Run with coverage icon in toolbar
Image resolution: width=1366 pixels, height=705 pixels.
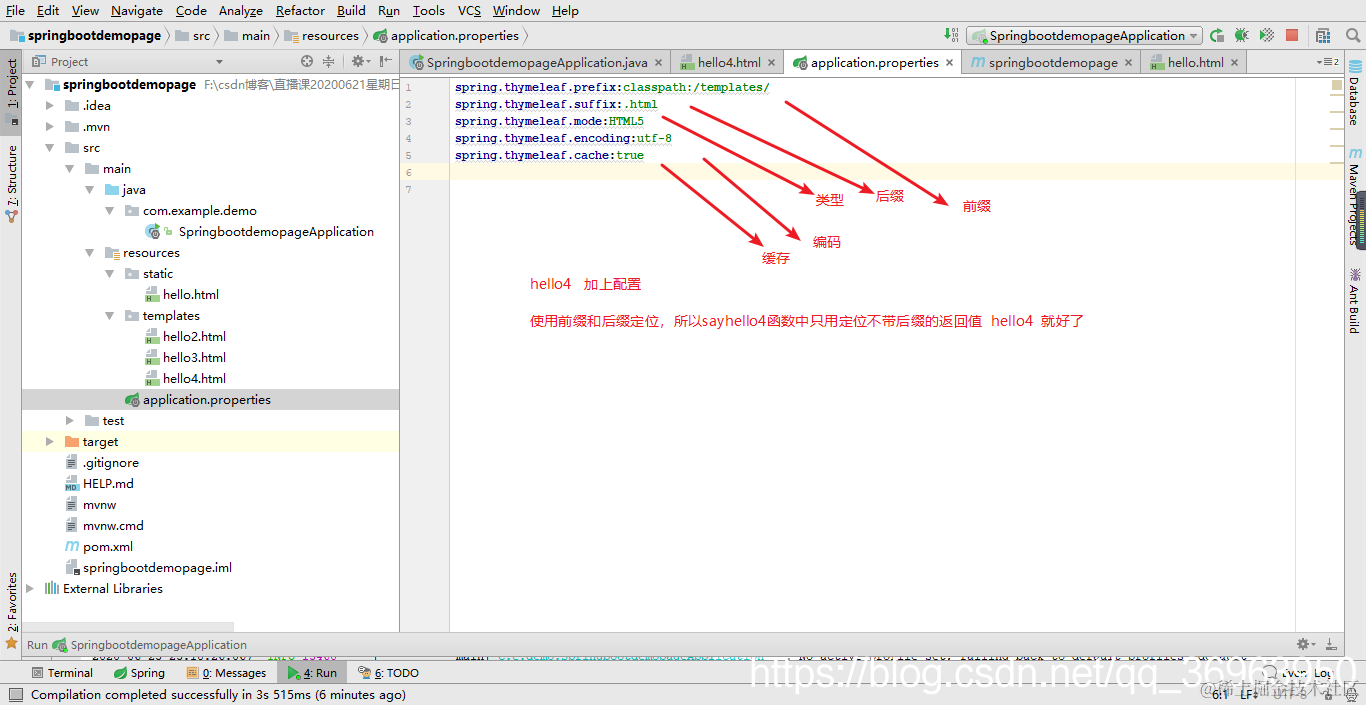click(x=1266, y=35)
